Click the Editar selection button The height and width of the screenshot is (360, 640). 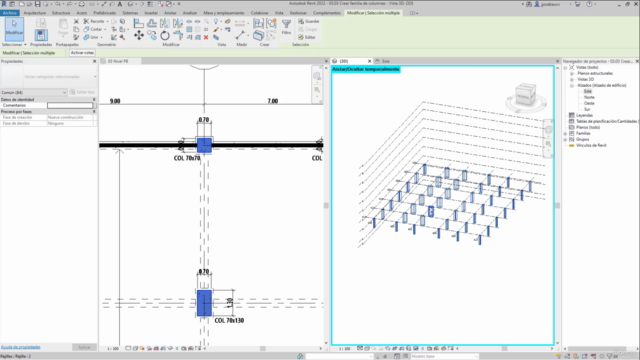307,37
